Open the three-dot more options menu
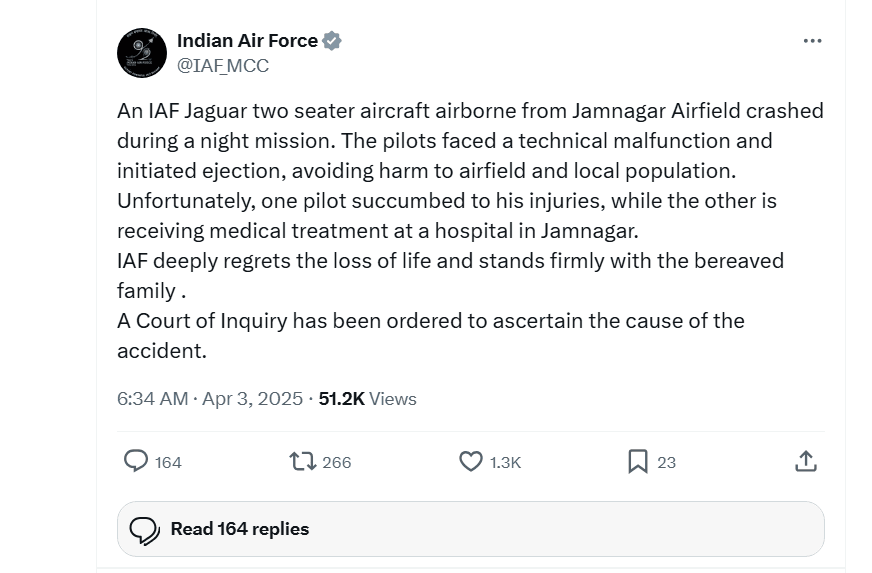 point(812,41)
